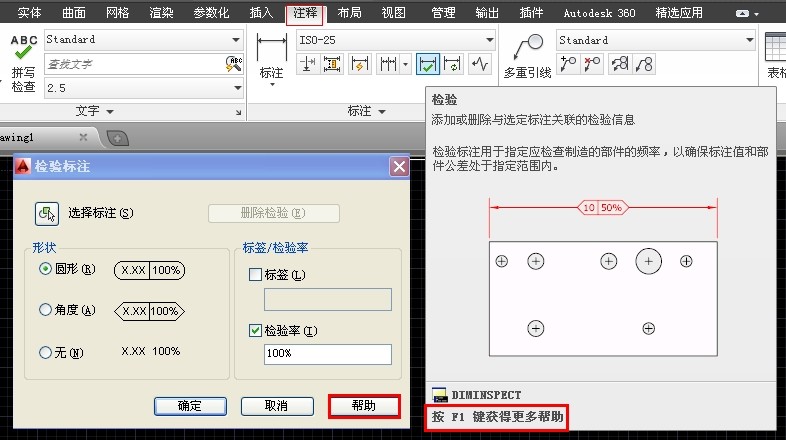Click the remove leader icon
Screen dimensions: 786x440
[x=592, y=64]
